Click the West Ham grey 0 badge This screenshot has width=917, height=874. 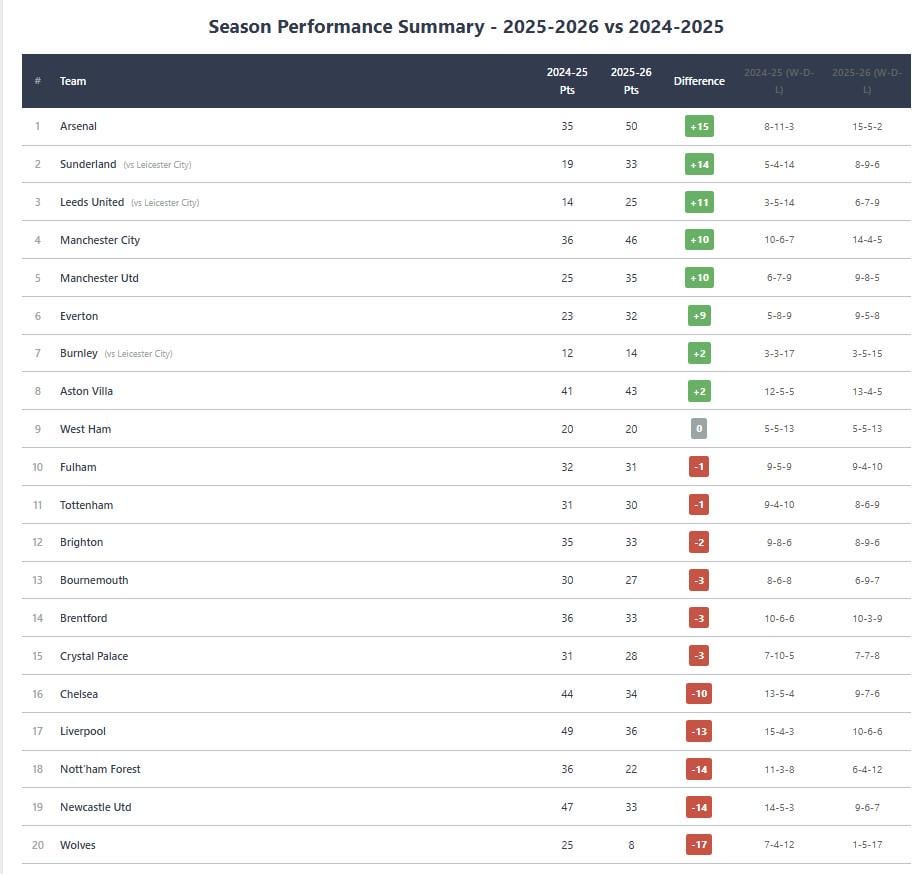[699, 429]
